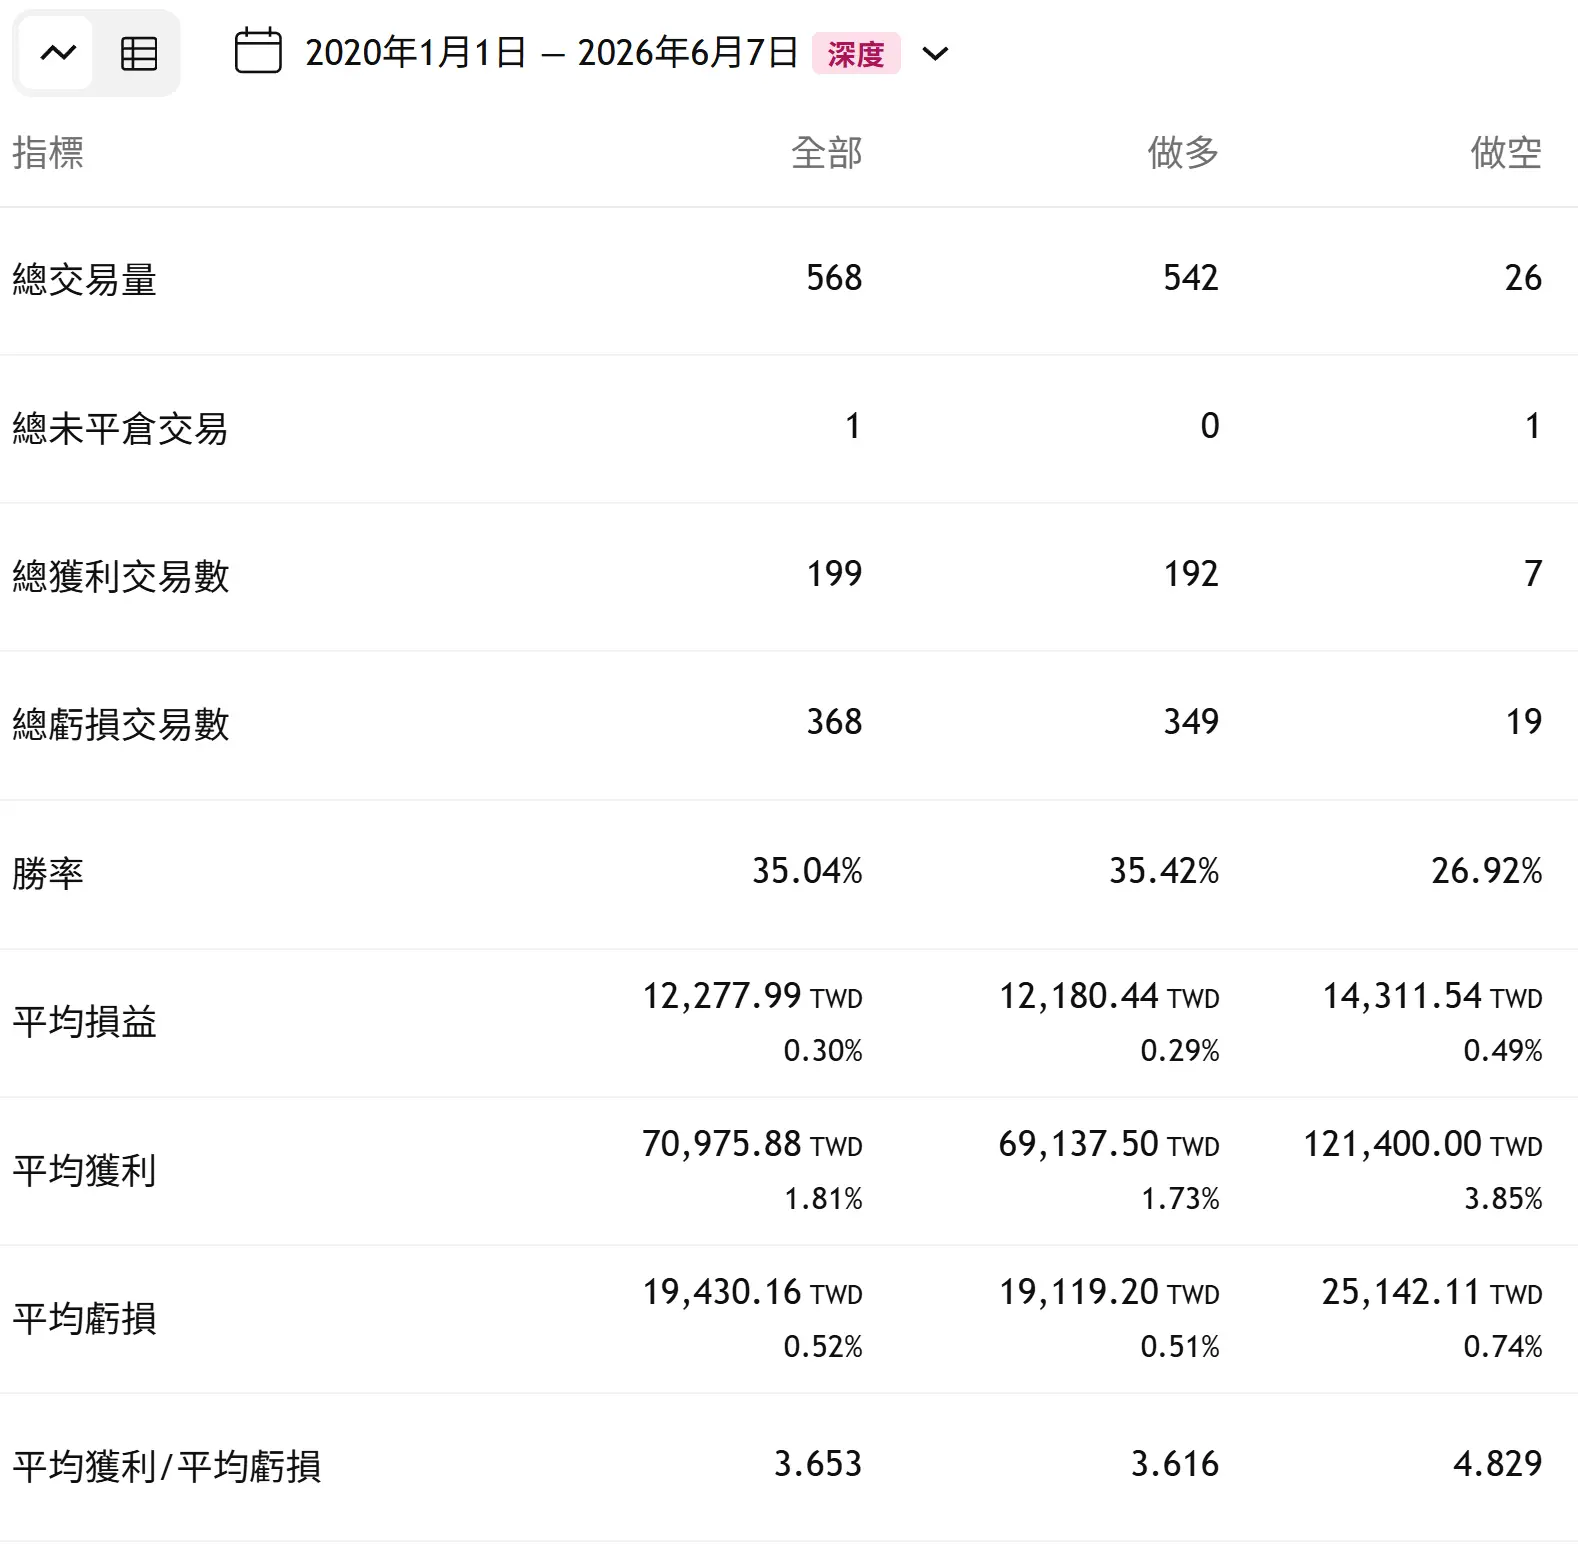Click the 做空 column header

tap(1506, 153)
